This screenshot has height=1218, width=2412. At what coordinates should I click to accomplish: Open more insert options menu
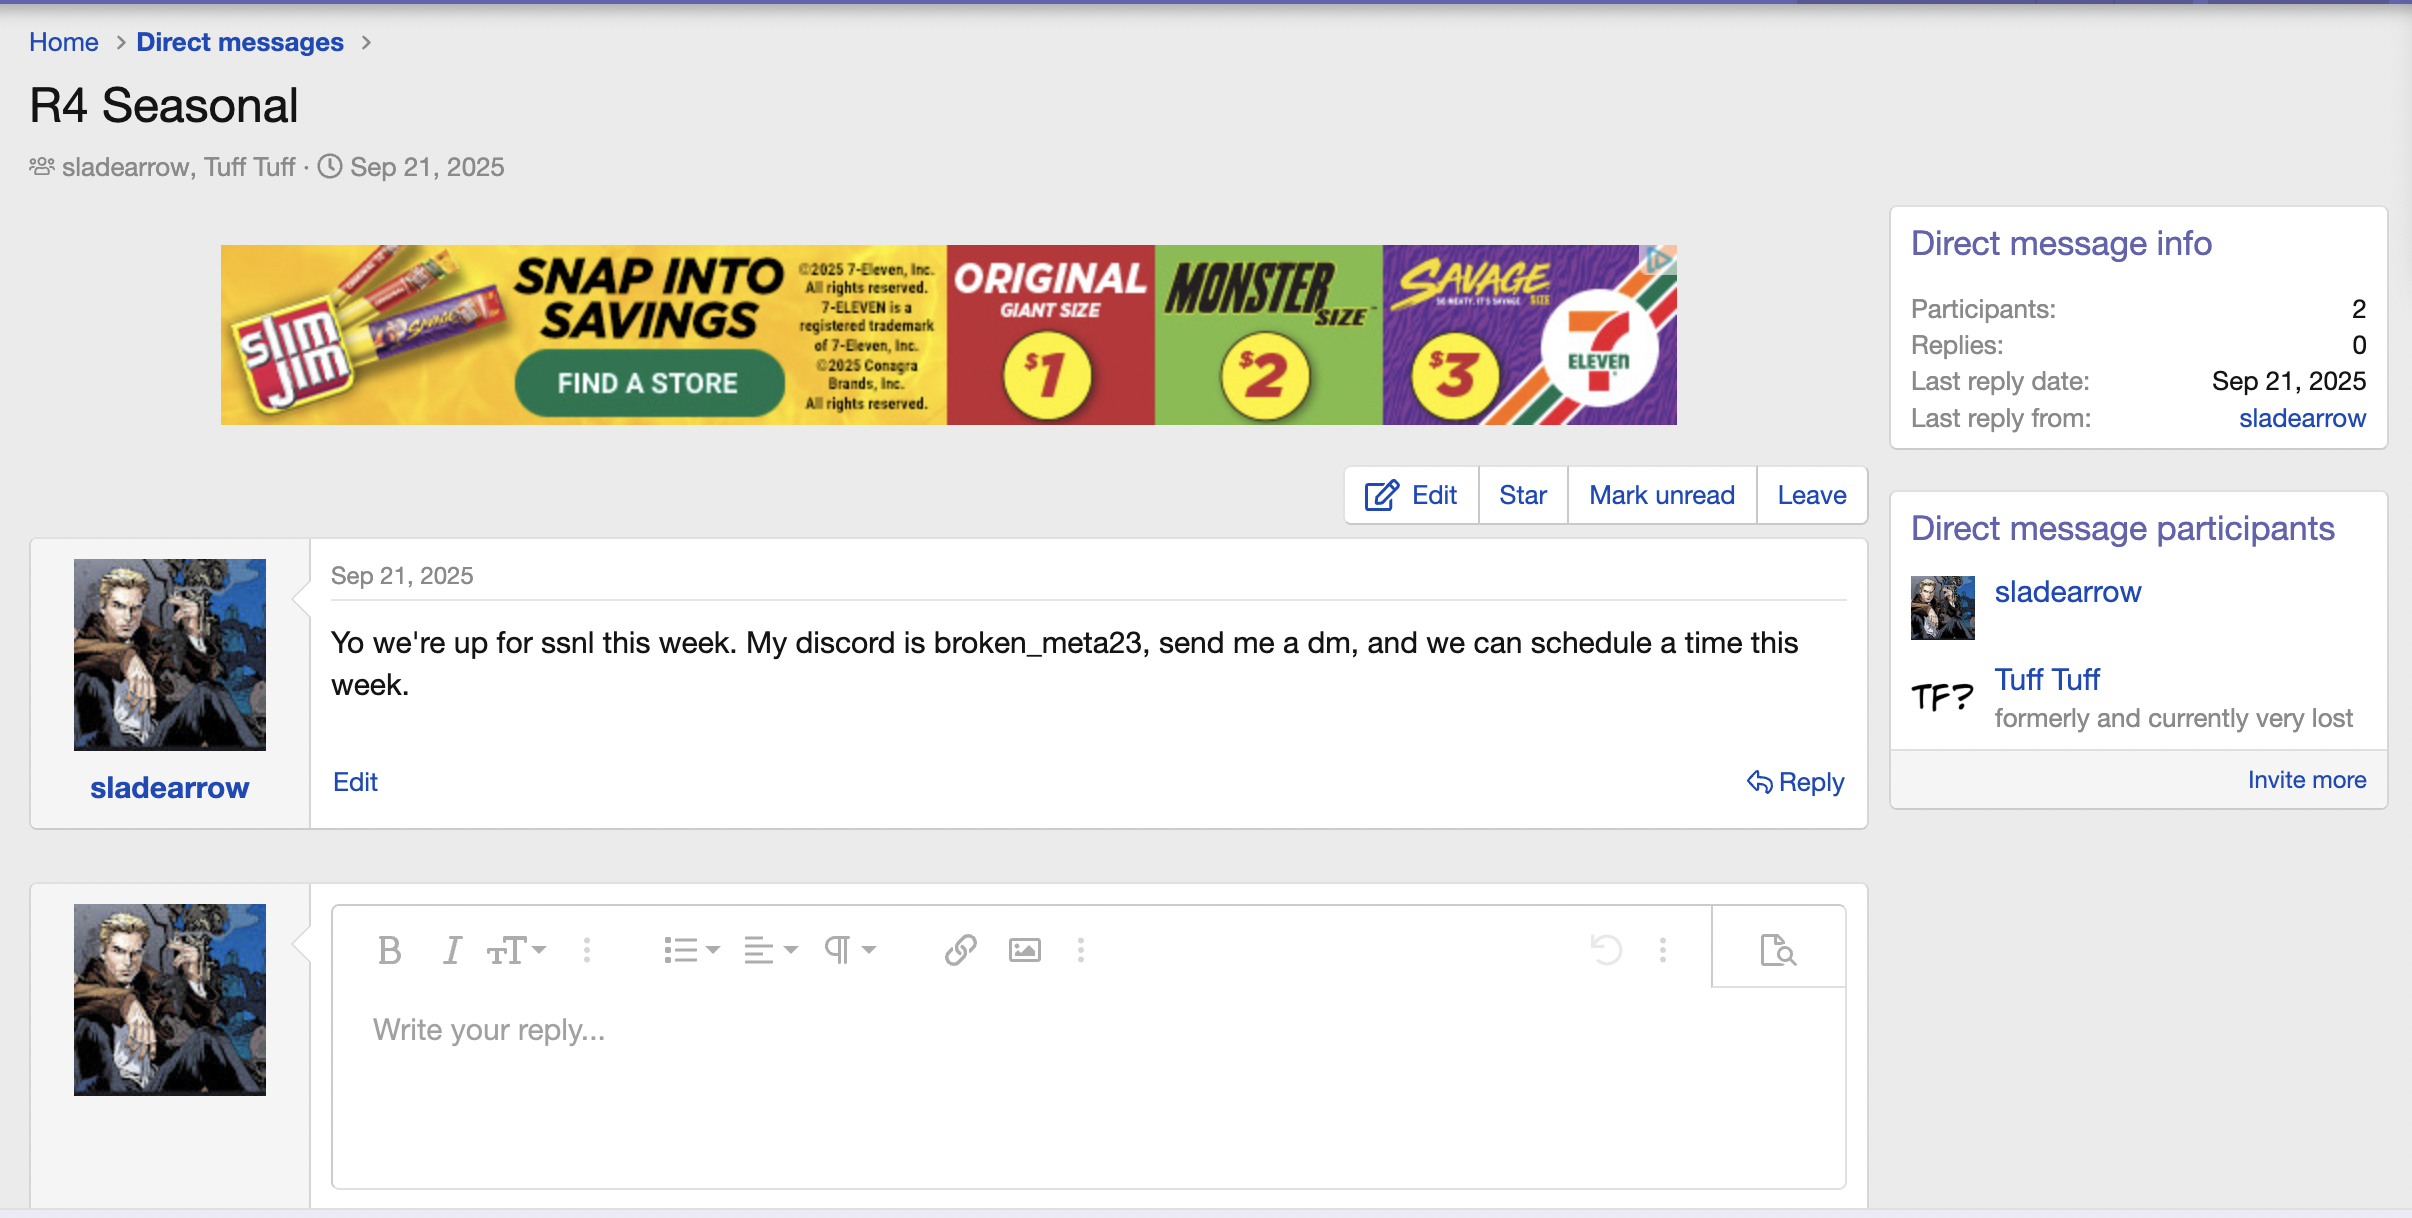coord(1080,949)
